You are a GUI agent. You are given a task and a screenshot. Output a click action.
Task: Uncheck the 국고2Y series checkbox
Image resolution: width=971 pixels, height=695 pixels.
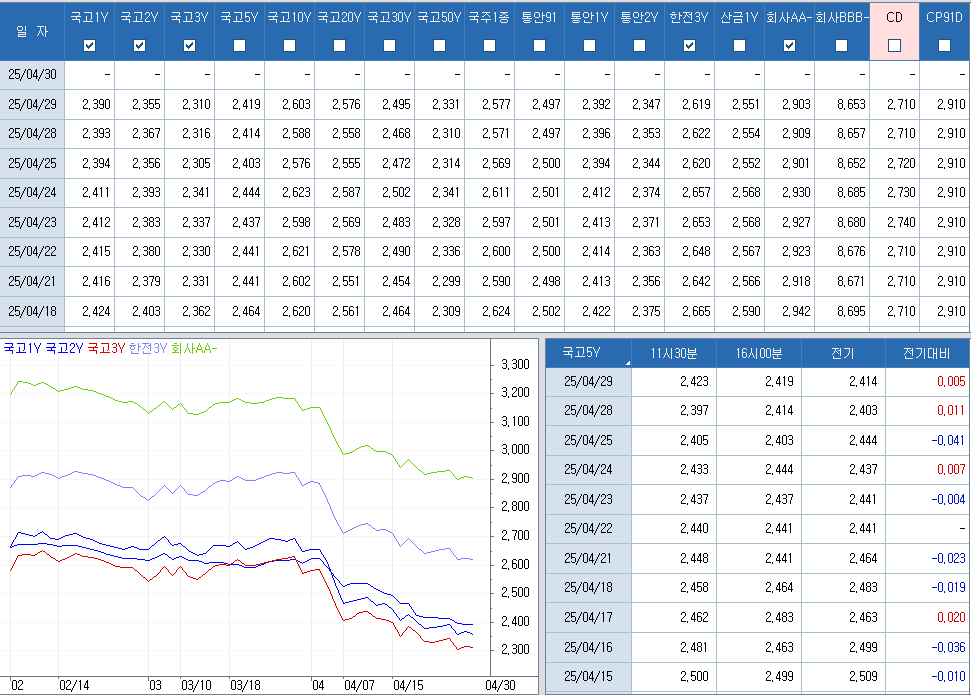click(x=139, y=45)
